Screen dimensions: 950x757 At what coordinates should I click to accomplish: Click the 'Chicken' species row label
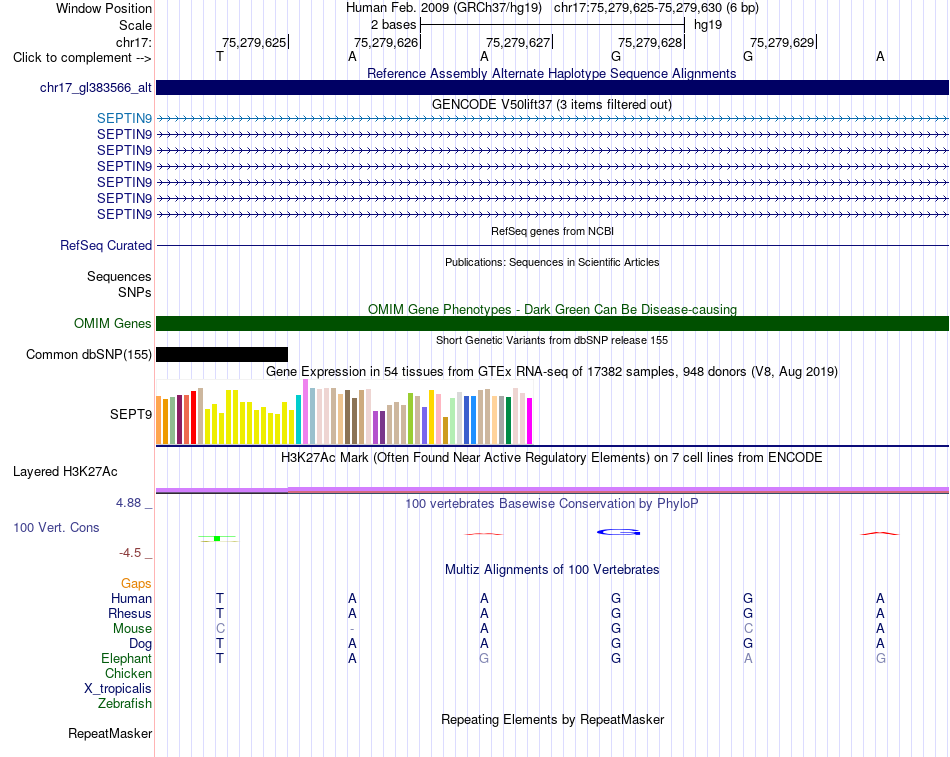point(128,673)
